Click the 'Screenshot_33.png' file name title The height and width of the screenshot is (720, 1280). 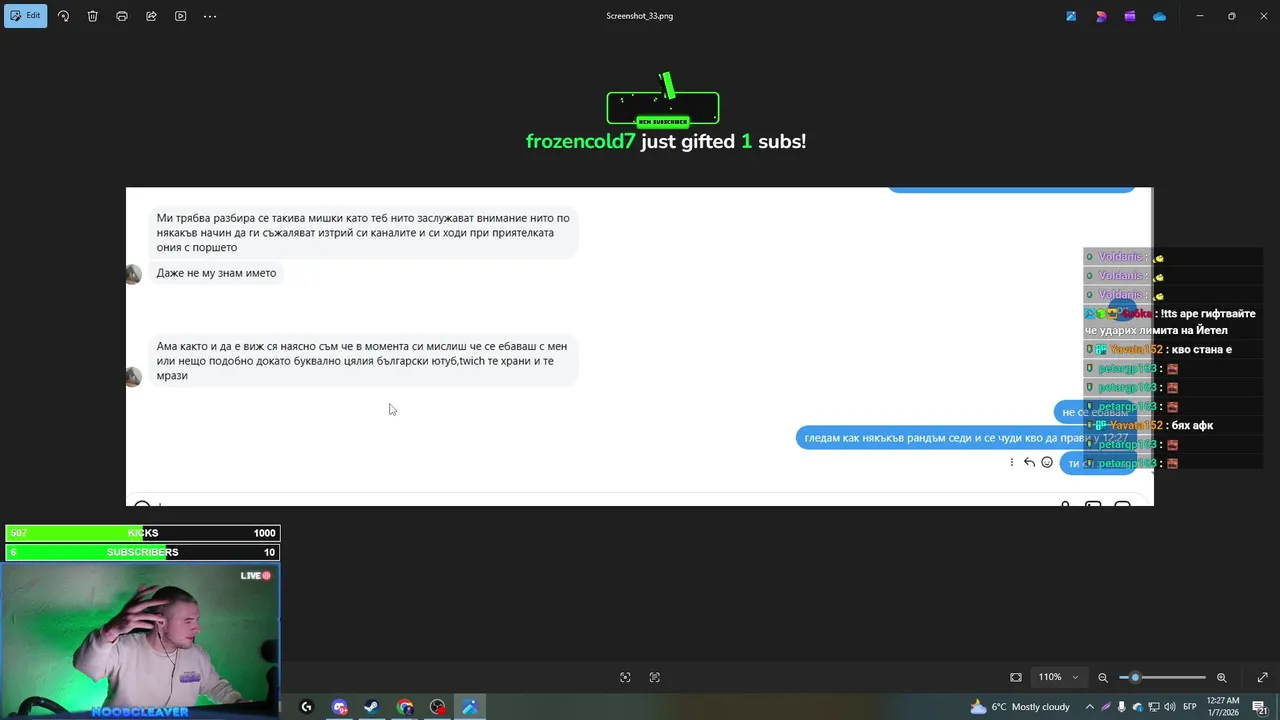tap(639, 16)
